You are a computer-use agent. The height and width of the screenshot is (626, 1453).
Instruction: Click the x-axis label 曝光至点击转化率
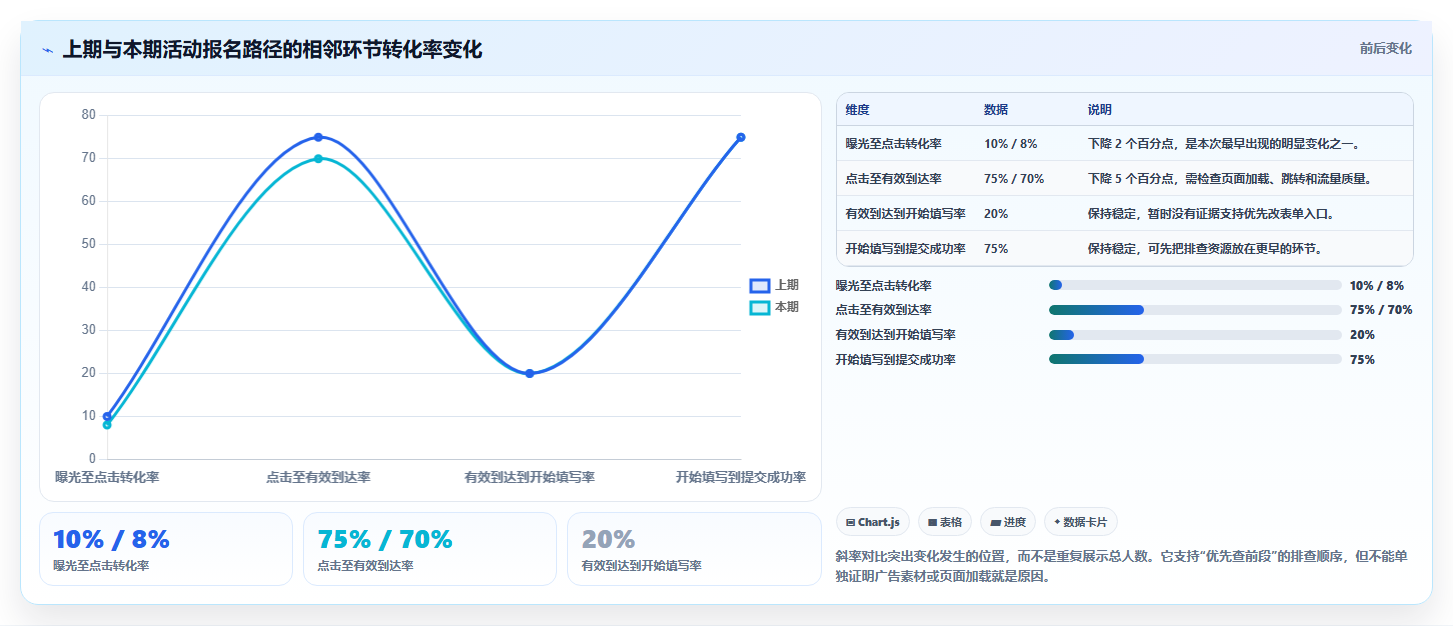(107, 477)
